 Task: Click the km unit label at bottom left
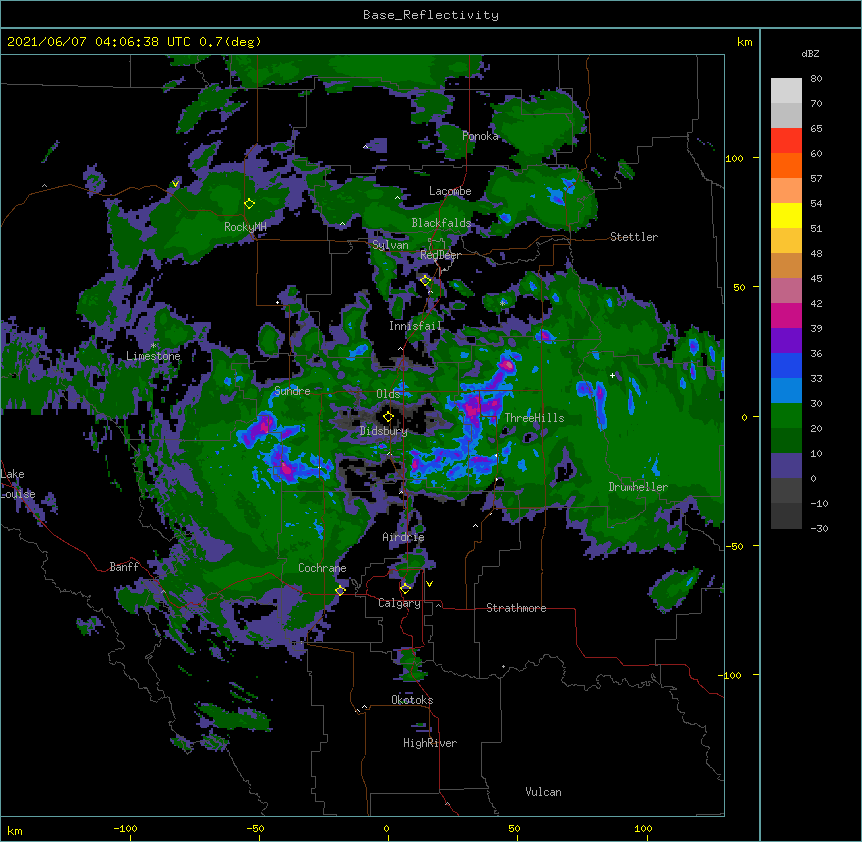click(x=14, y=830)
